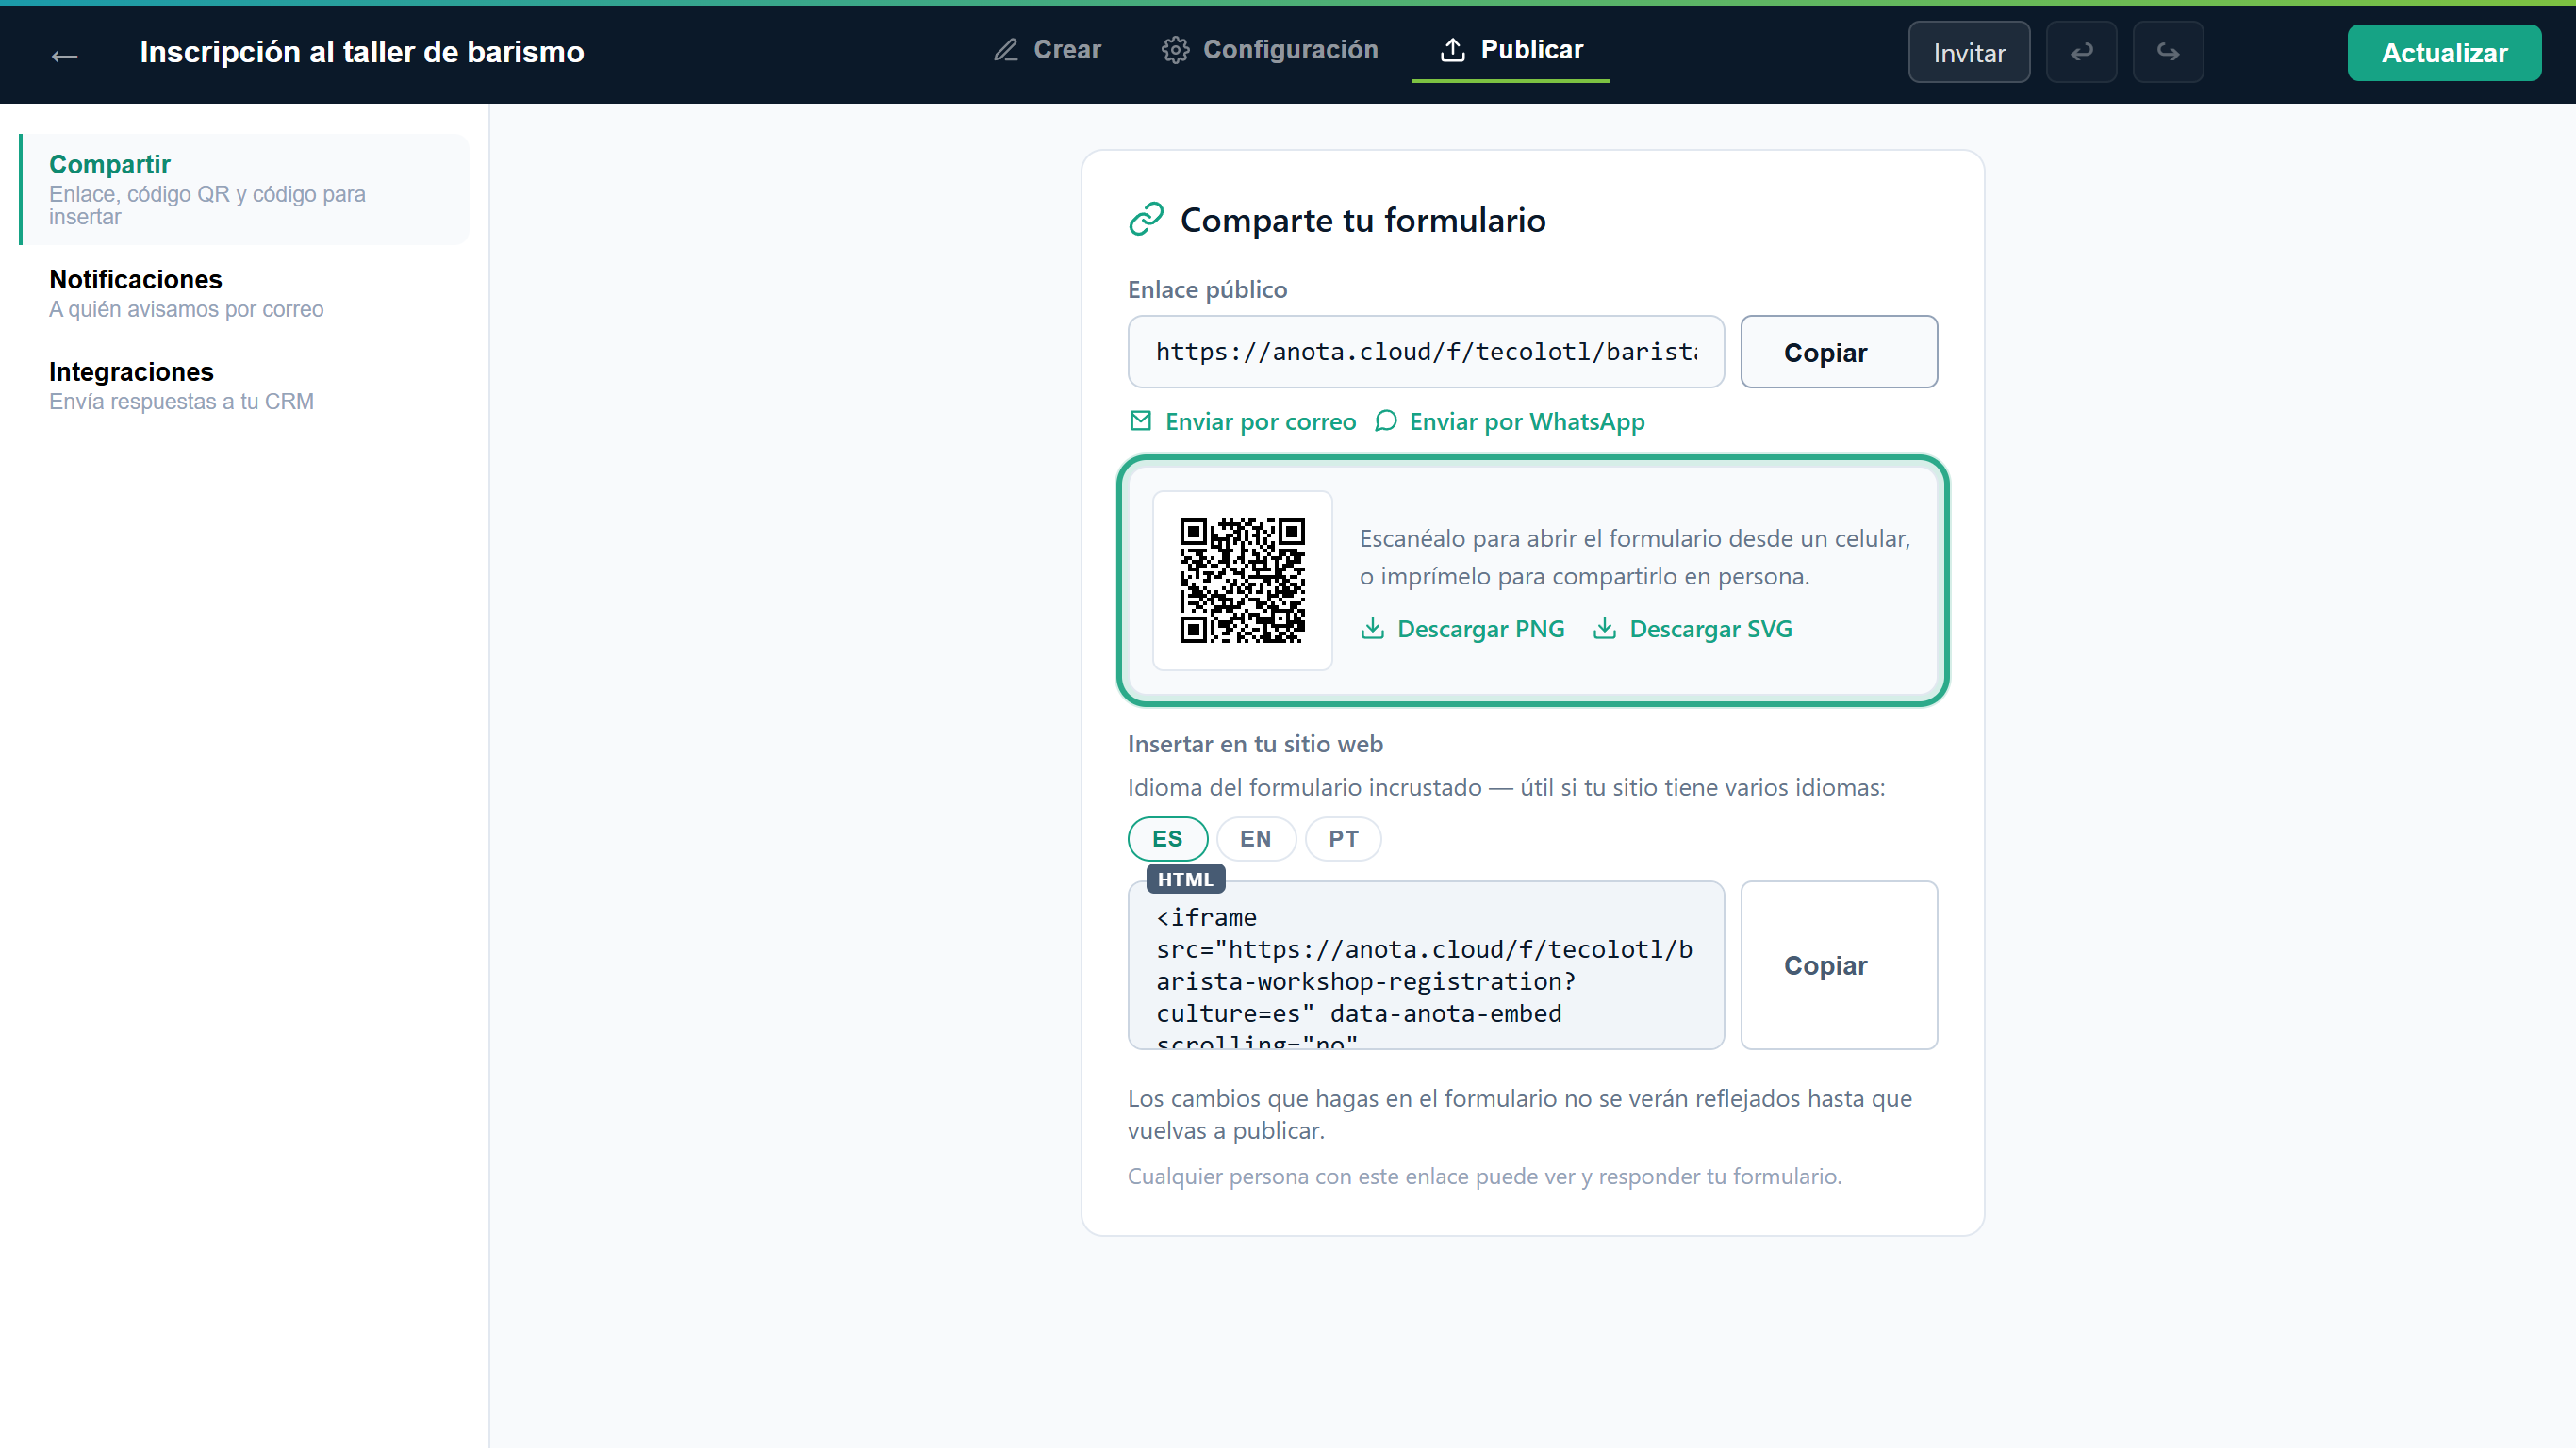Click the Actualizar button
The width and height of the screenshot is (2576, 1448).
coord(2444,52)
